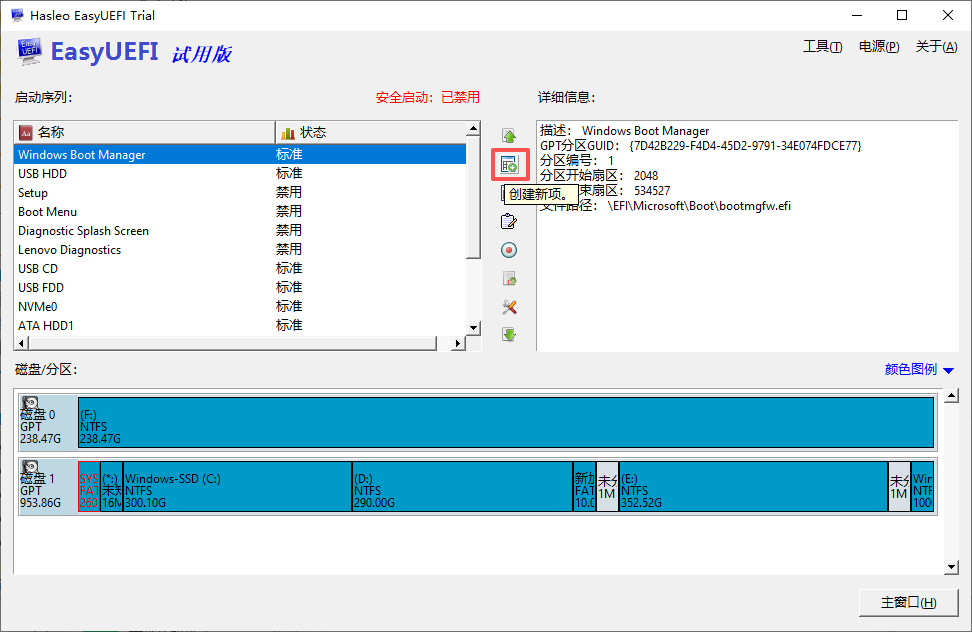Click the create new entry icon

pyautogui.click(x=509, y=165)
